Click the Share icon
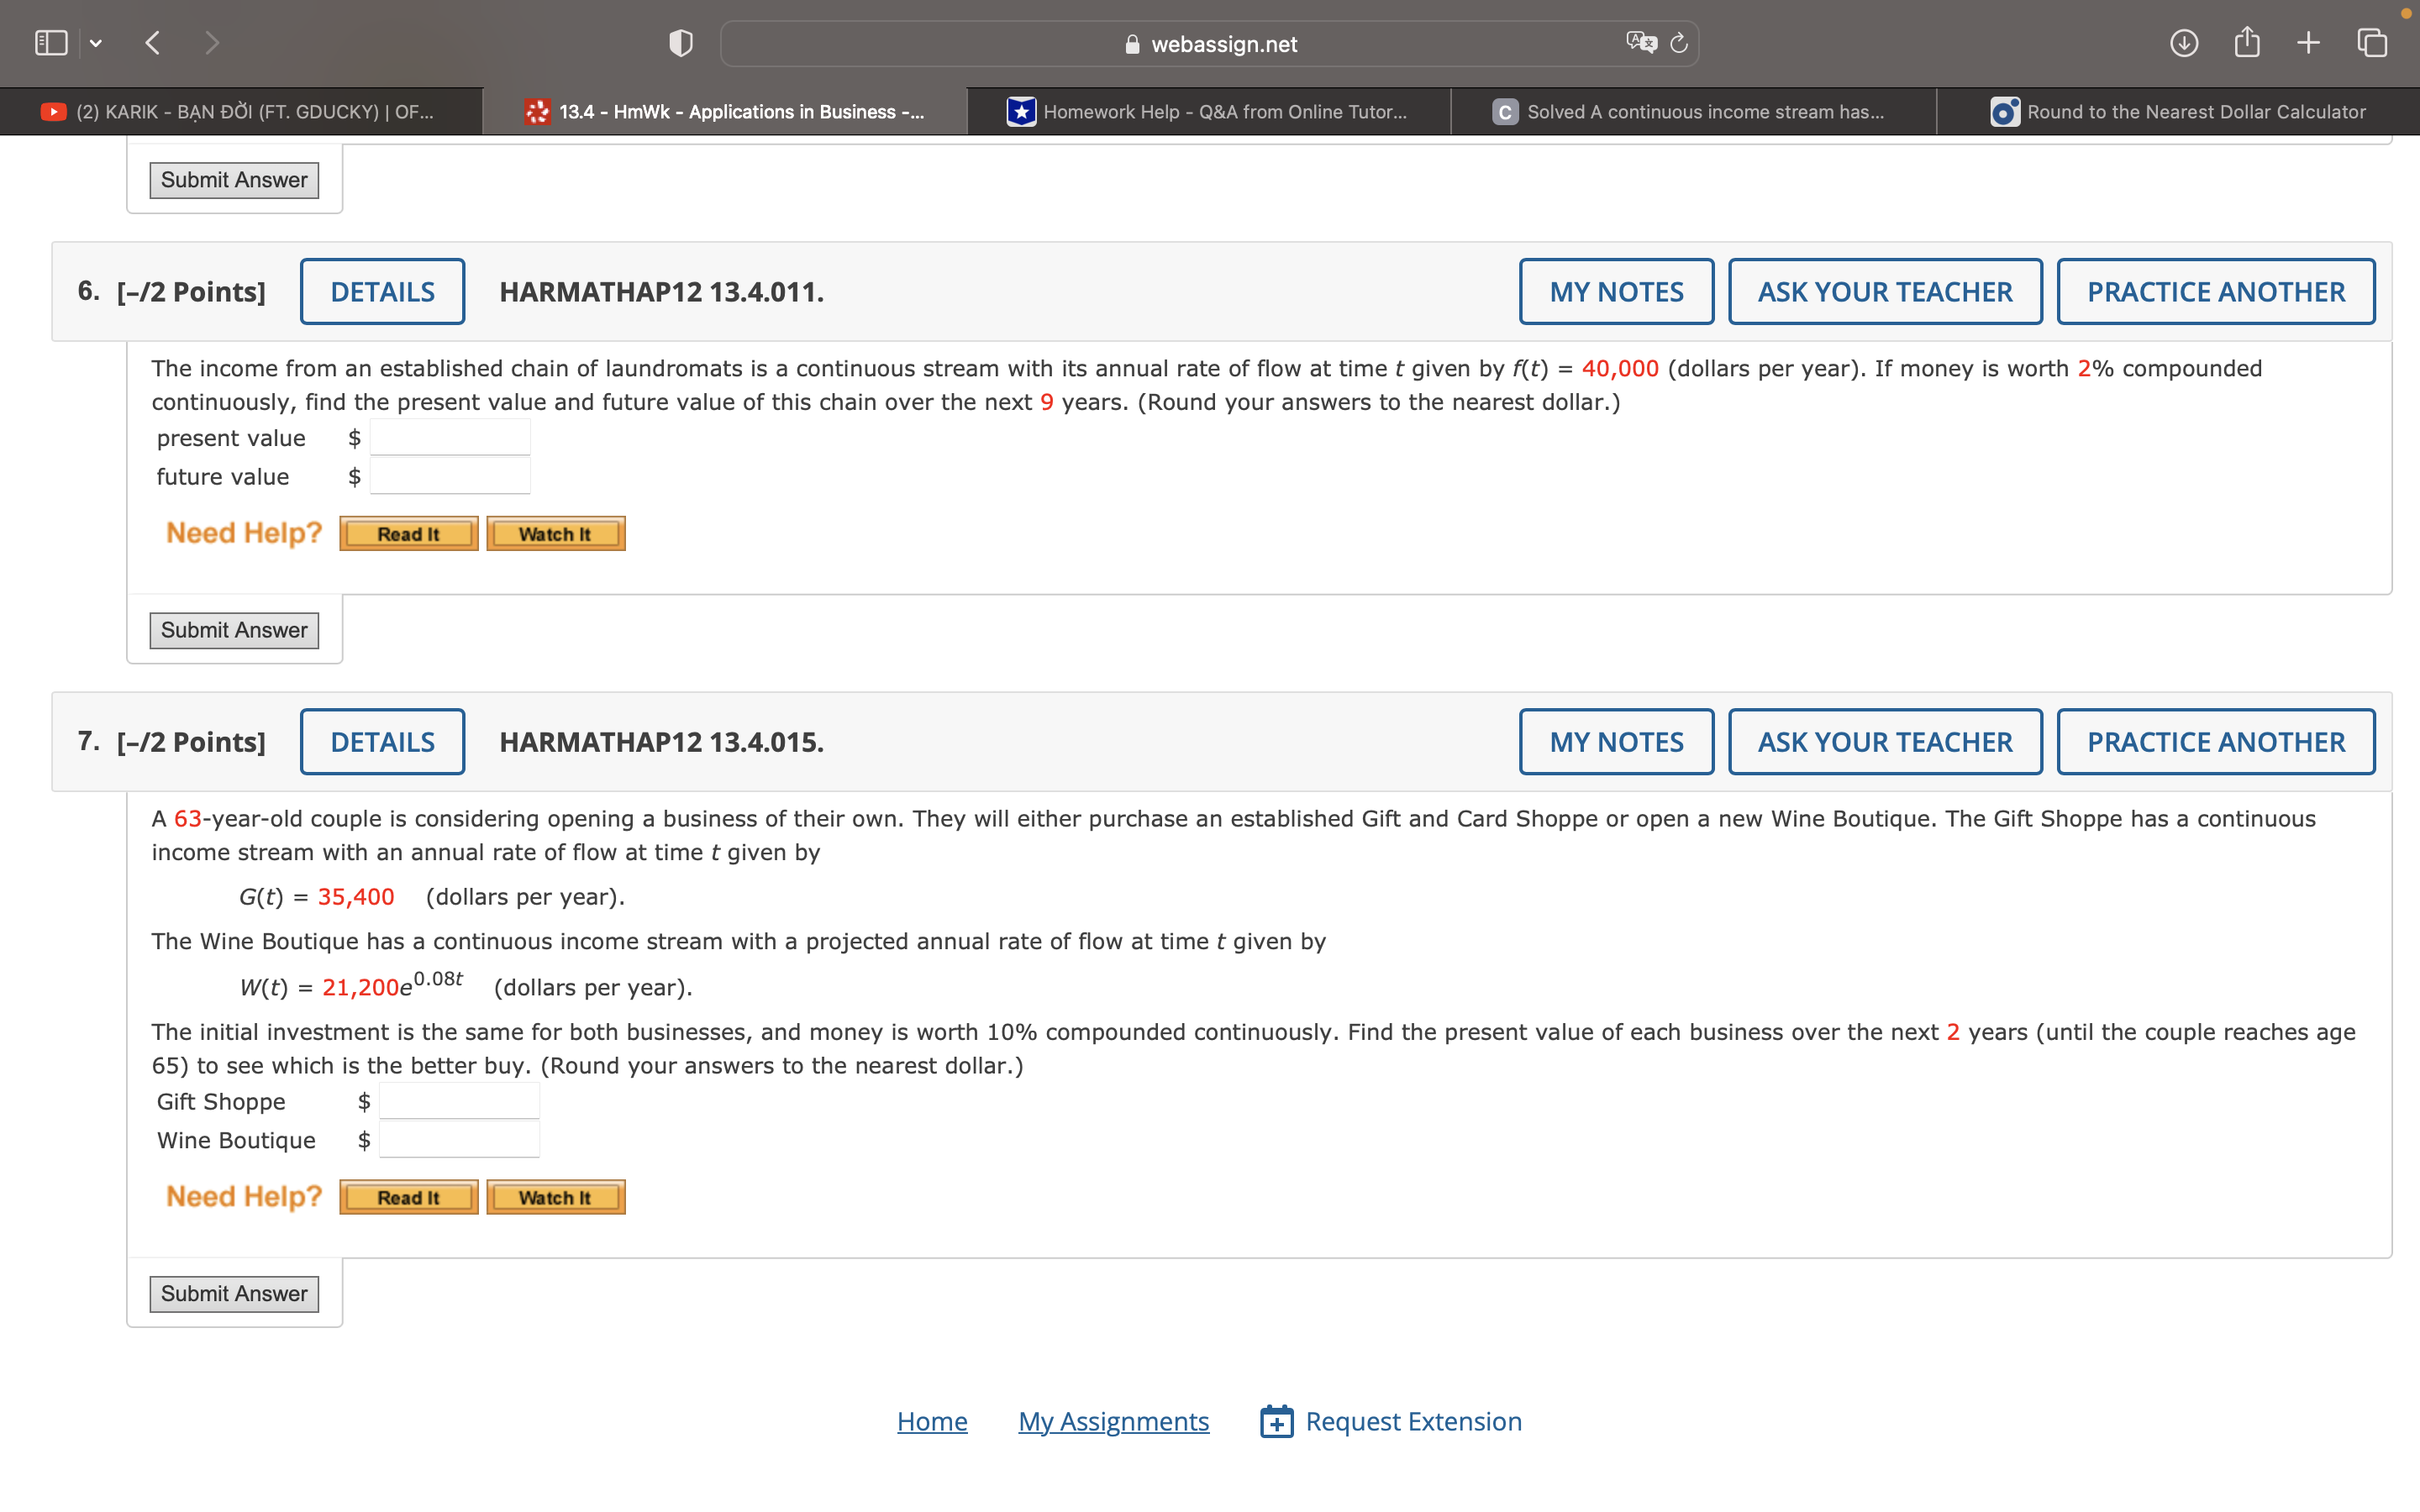Screen dimensions: 2420x1512 tap(2247, 42)
